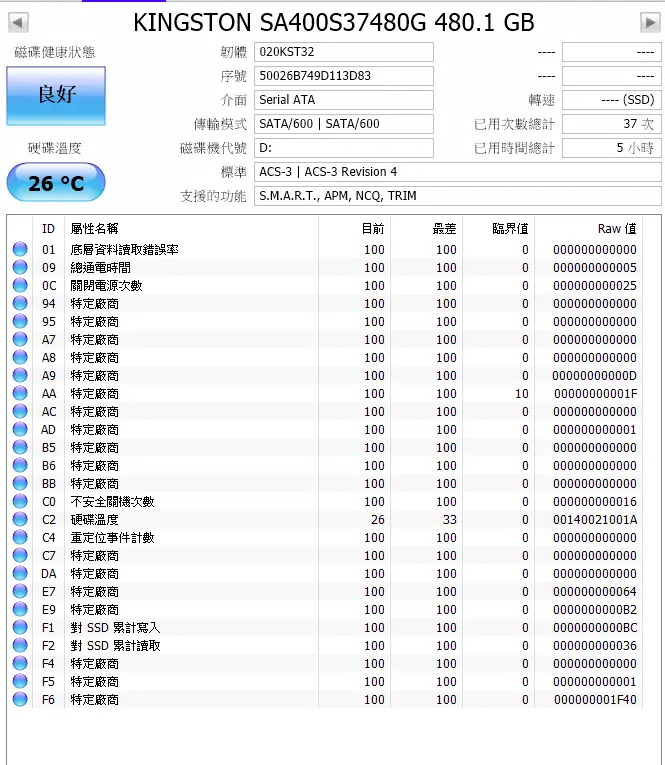Viewport: 665px width, 765px height.
Task: Click status icon of row 01
Action: (20, 249)
